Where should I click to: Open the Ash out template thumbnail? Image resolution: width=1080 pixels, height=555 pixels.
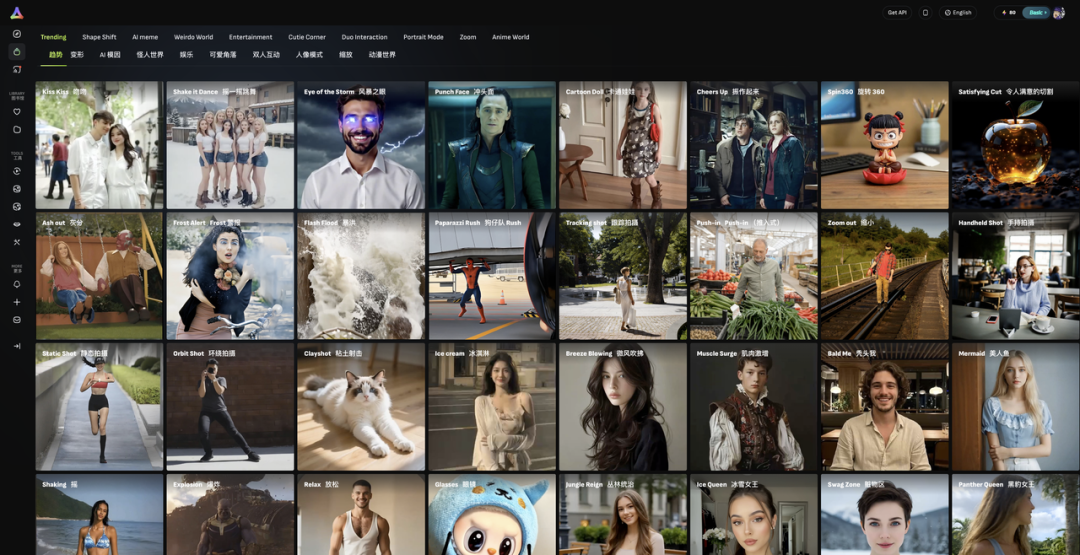pyautogui.click(x=99, y=276)
